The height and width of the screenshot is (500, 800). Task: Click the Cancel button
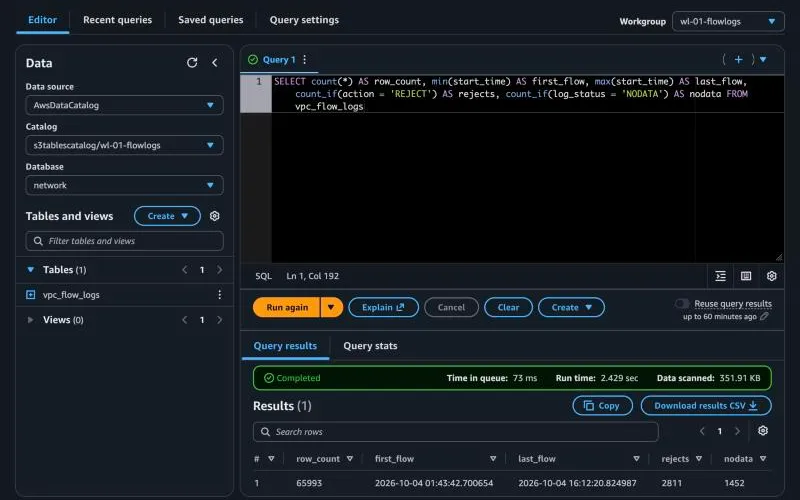[x=452, y=307]
